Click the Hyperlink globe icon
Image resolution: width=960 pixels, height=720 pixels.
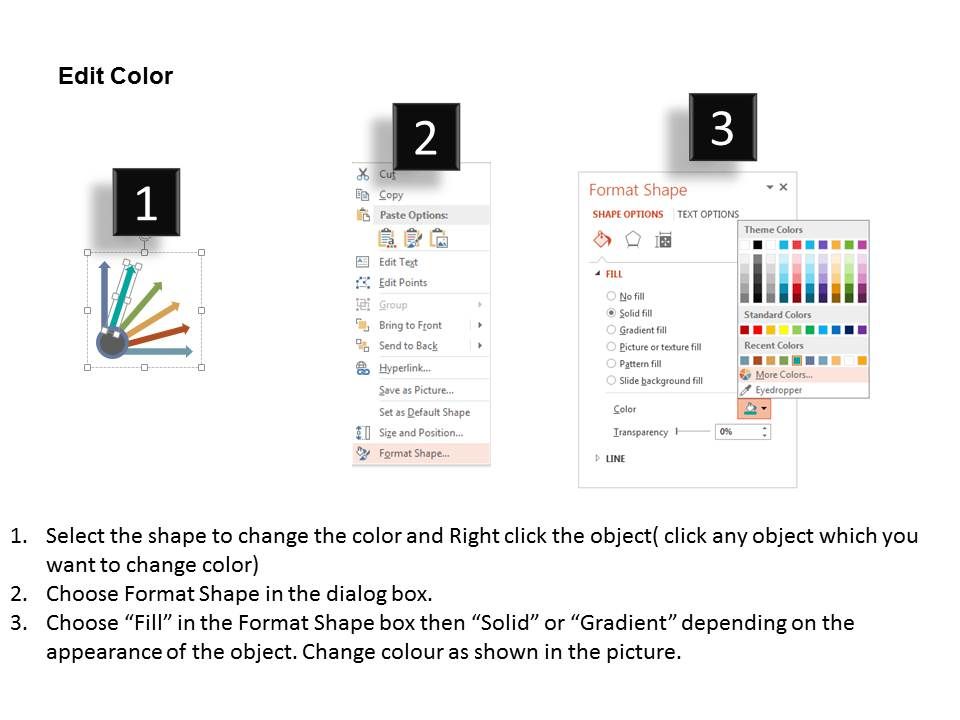(362, 368)
